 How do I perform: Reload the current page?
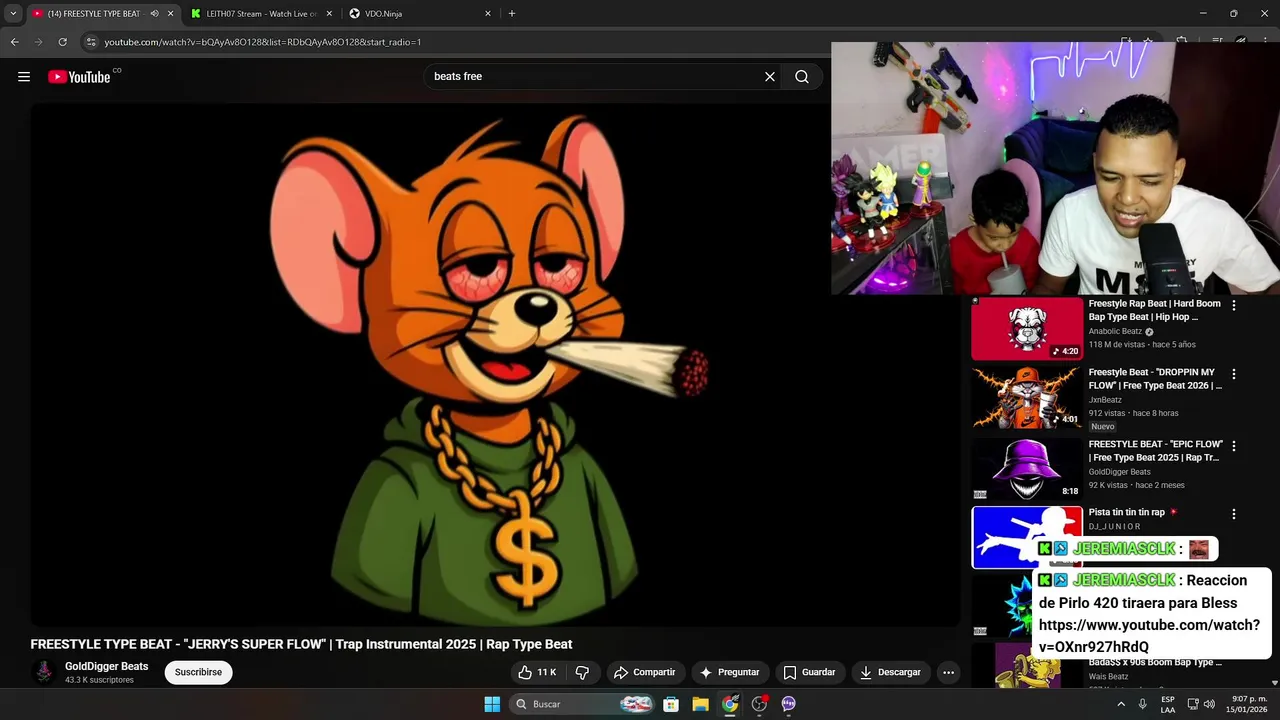[x=62, y=42]
